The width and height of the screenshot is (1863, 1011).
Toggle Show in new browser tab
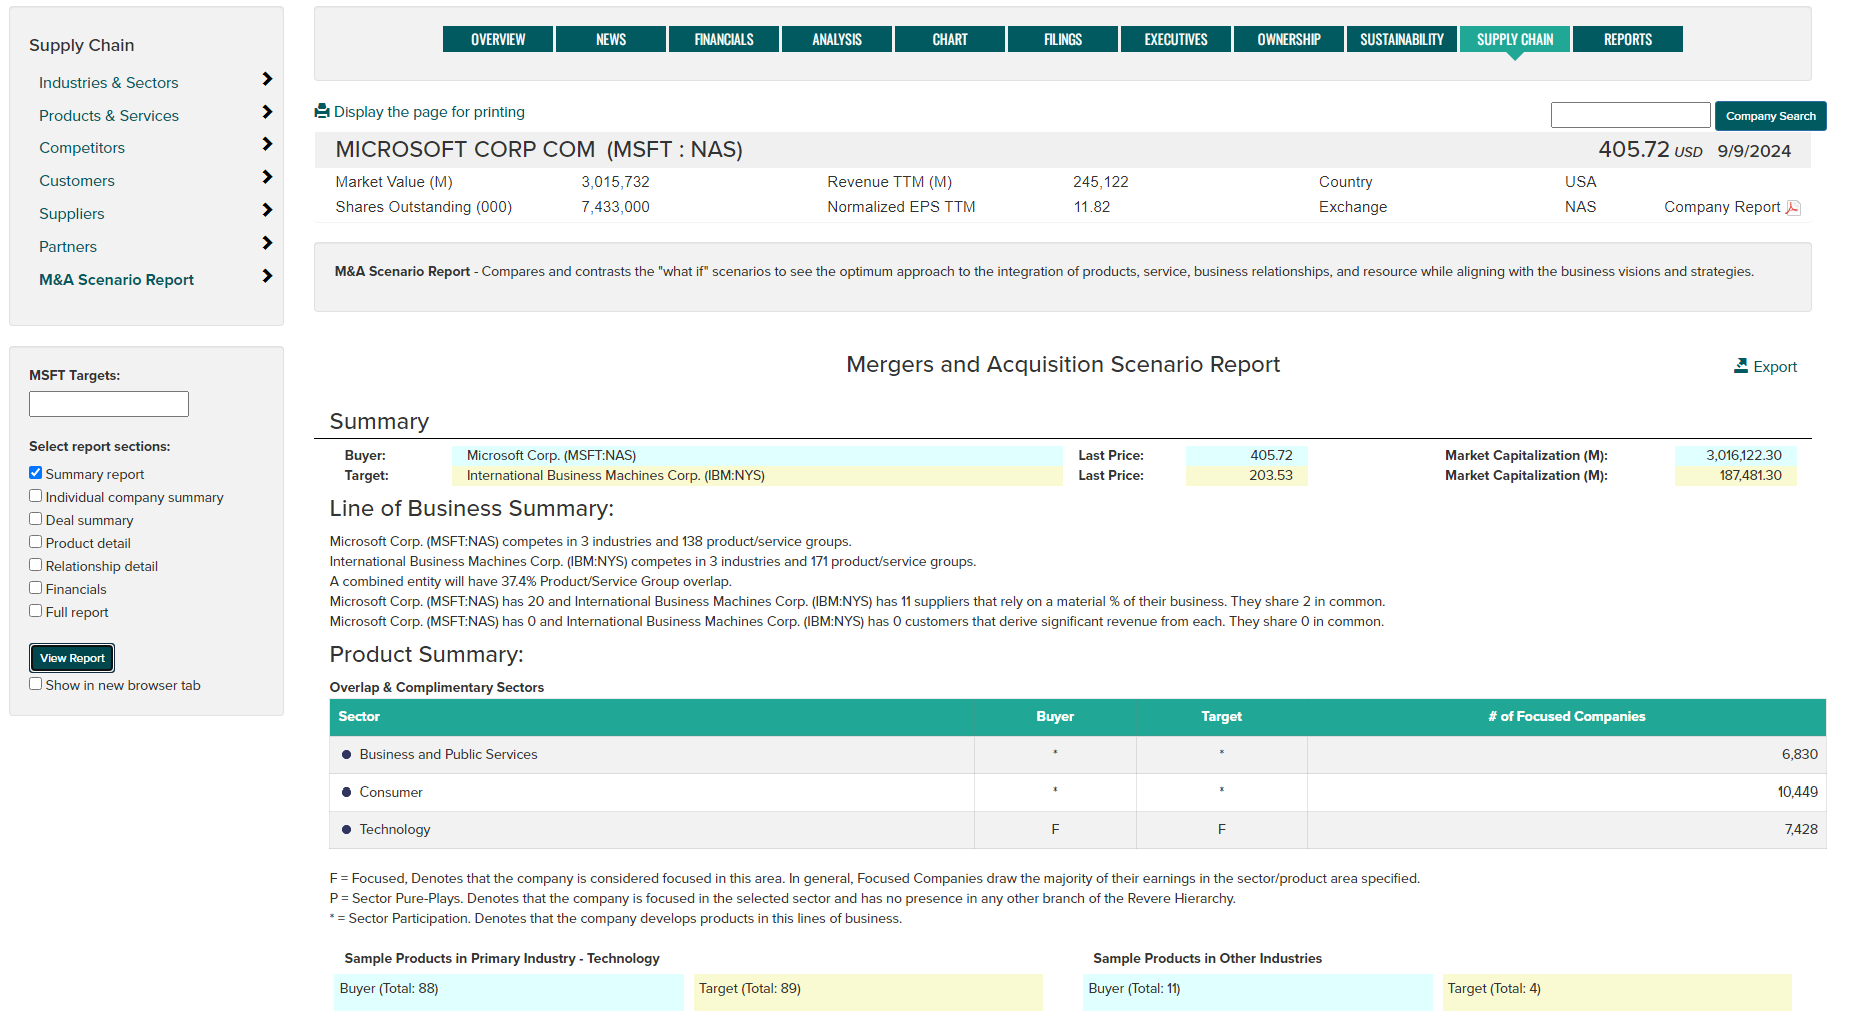coord(36,684)
